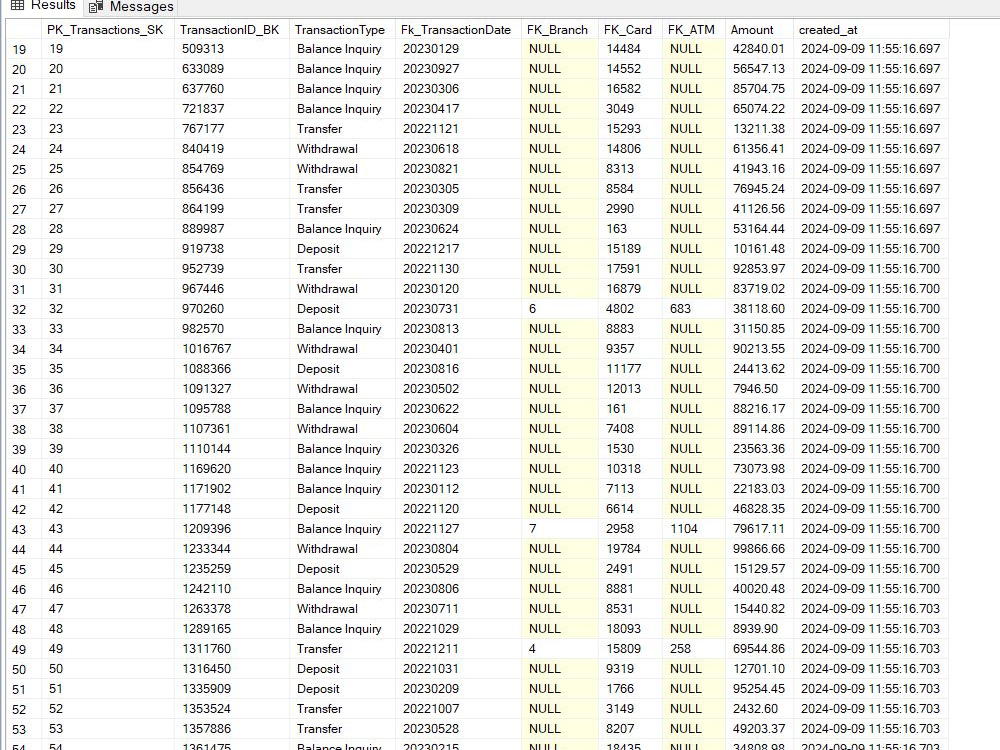
Task: Open the Results tab
Action: pos(43,6)
